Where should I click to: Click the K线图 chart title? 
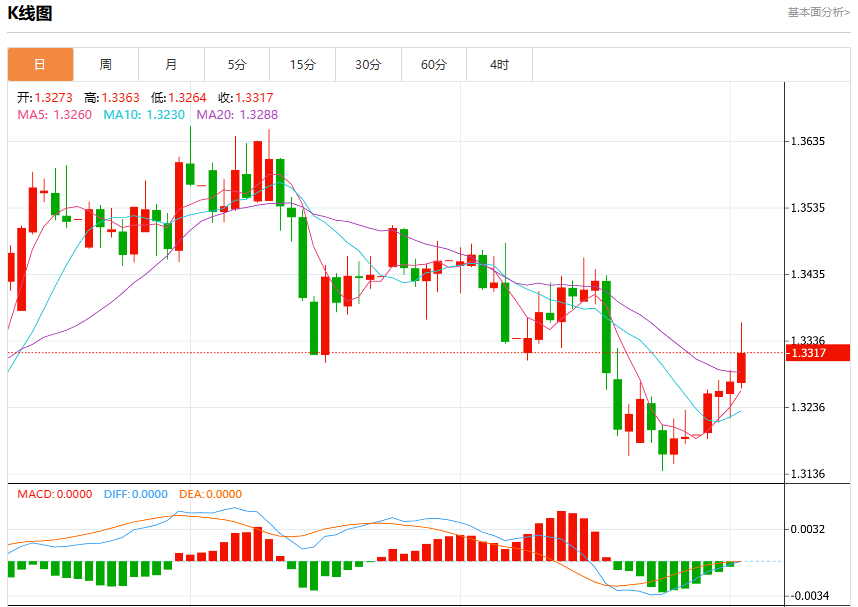30,13
